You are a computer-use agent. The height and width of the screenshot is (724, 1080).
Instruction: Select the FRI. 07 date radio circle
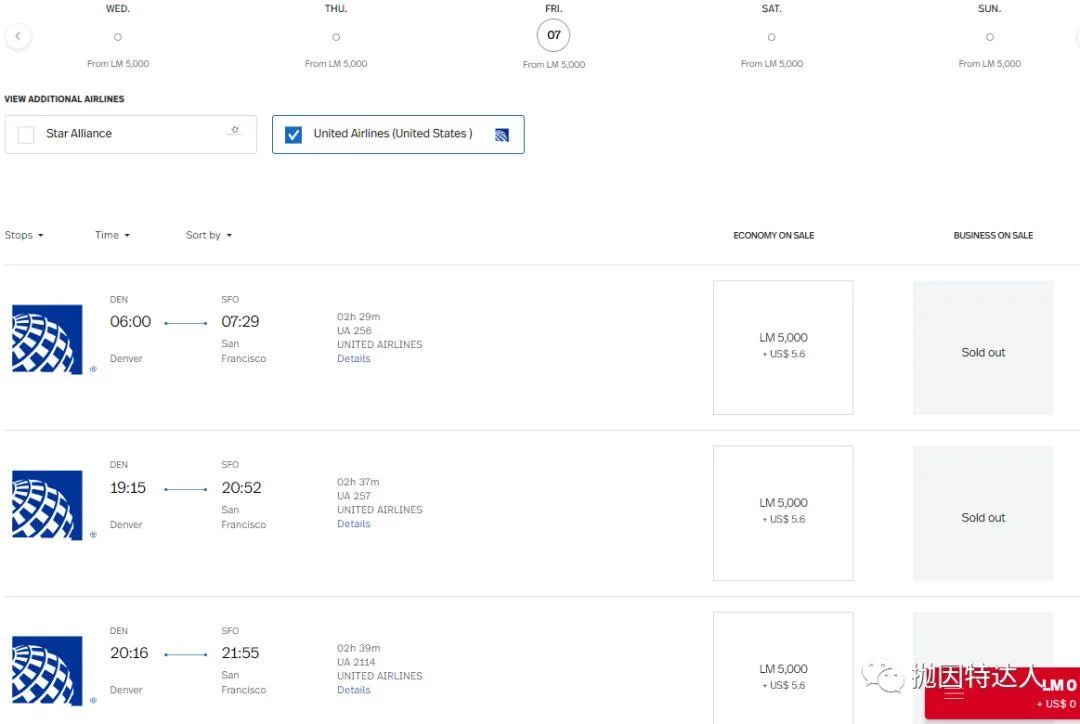coord(553,34)
